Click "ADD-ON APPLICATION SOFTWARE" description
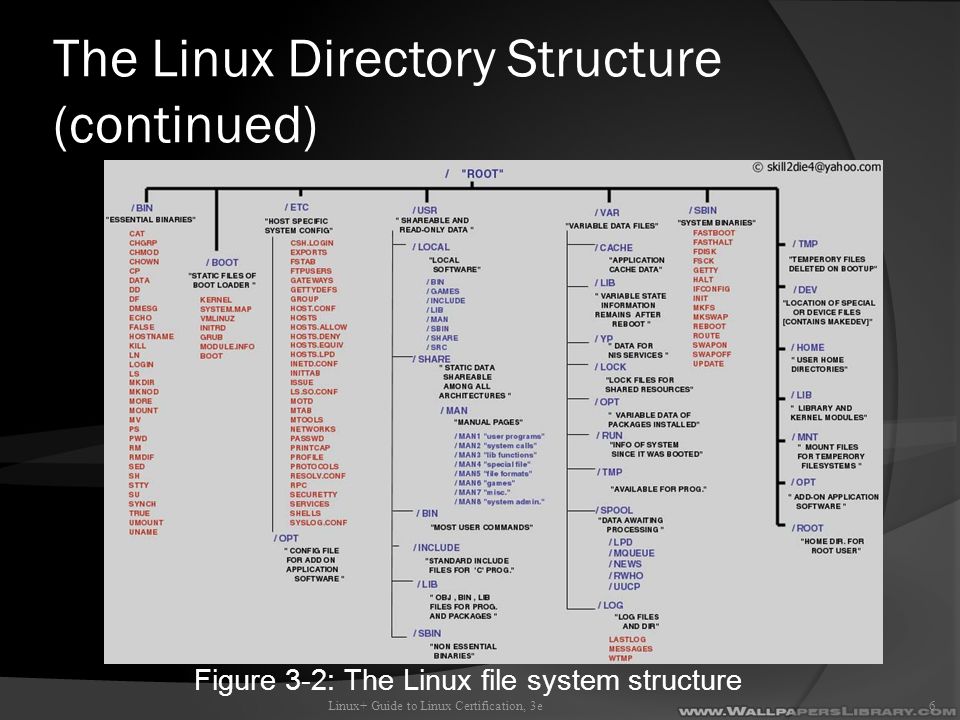Image resolution: width=960 pixels, height=720 pixels. point(833,501)
